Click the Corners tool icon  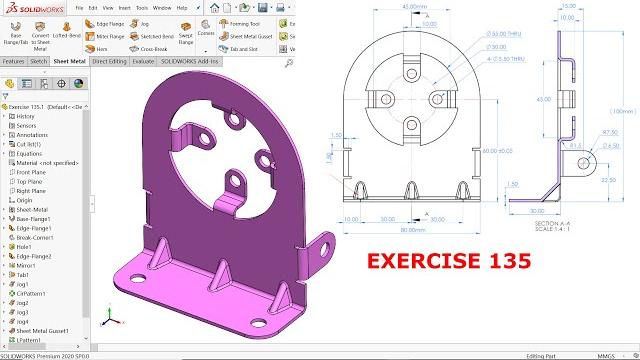pos(206,24)
